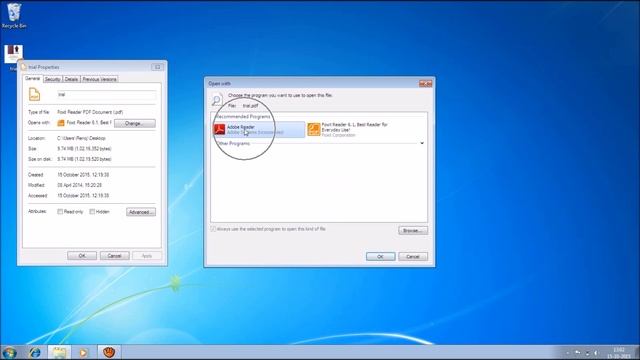
Task: Close the Open with dialog
Action: pyautogui.click(x=426, y=84)
